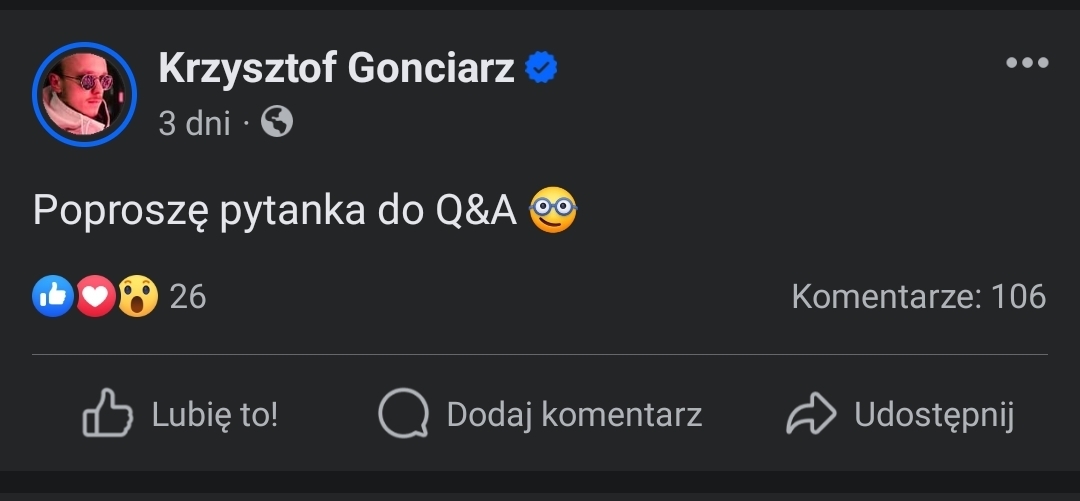Click the thumbs-up icon beside Lubię to!
This screenshot has height=501, width=1080.
107,414
